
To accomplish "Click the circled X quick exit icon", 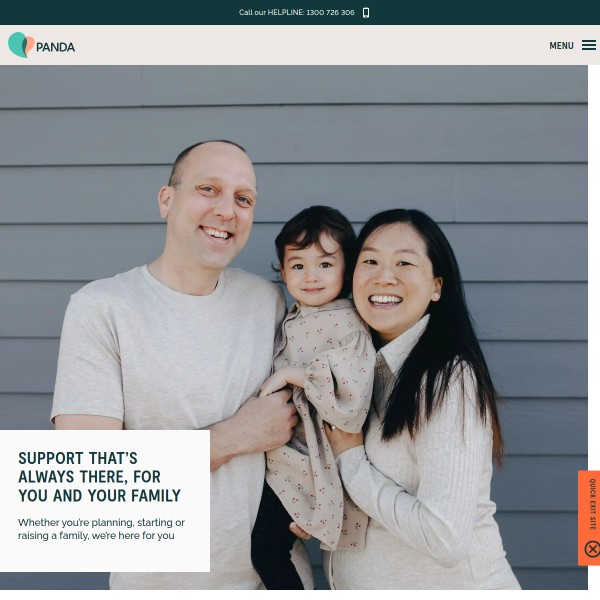I will [x=592, y=549].
